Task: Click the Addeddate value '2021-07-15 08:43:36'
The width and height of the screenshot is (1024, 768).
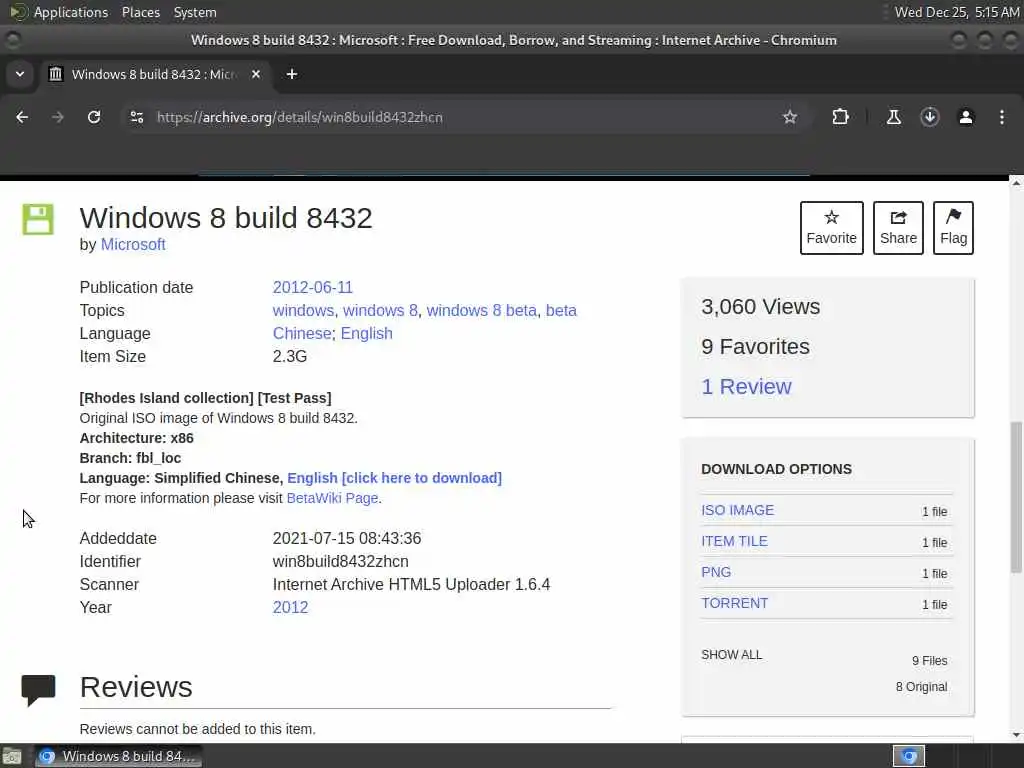Action: click(347, 539)
